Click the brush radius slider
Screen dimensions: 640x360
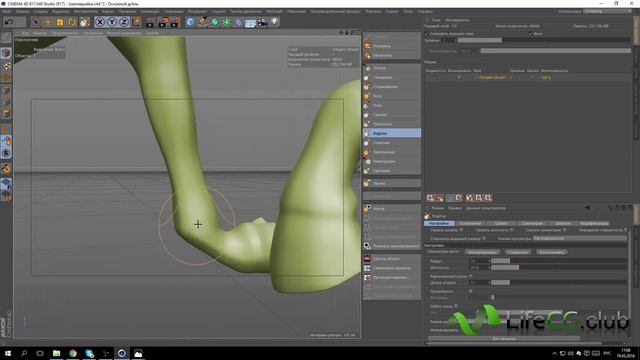559,260
